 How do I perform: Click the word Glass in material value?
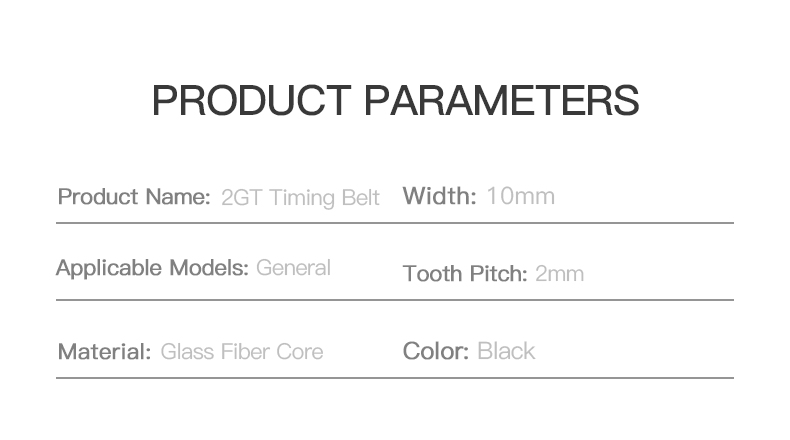click(185, 352)
